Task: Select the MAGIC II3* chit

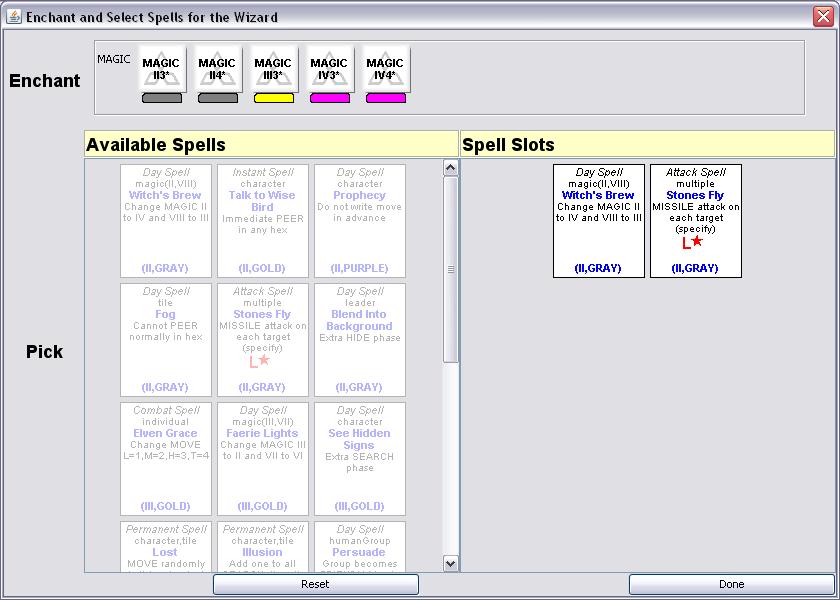Action: (x=162, y=69)
